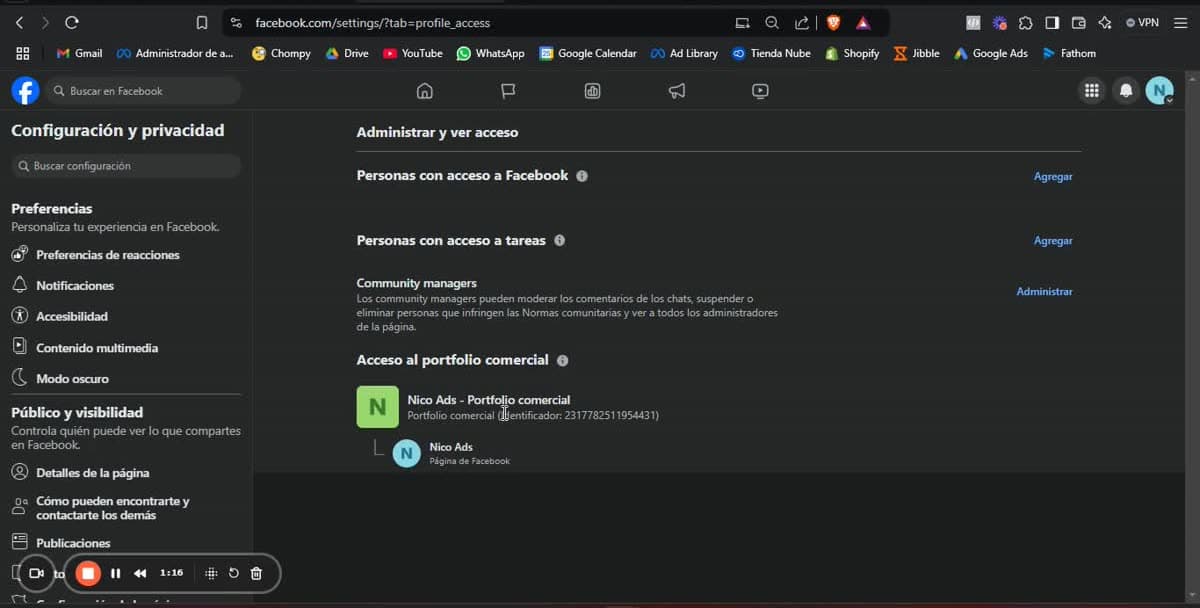Click the Facebook logo
This screenshot has width=1200, height=608.
point(25,91)
